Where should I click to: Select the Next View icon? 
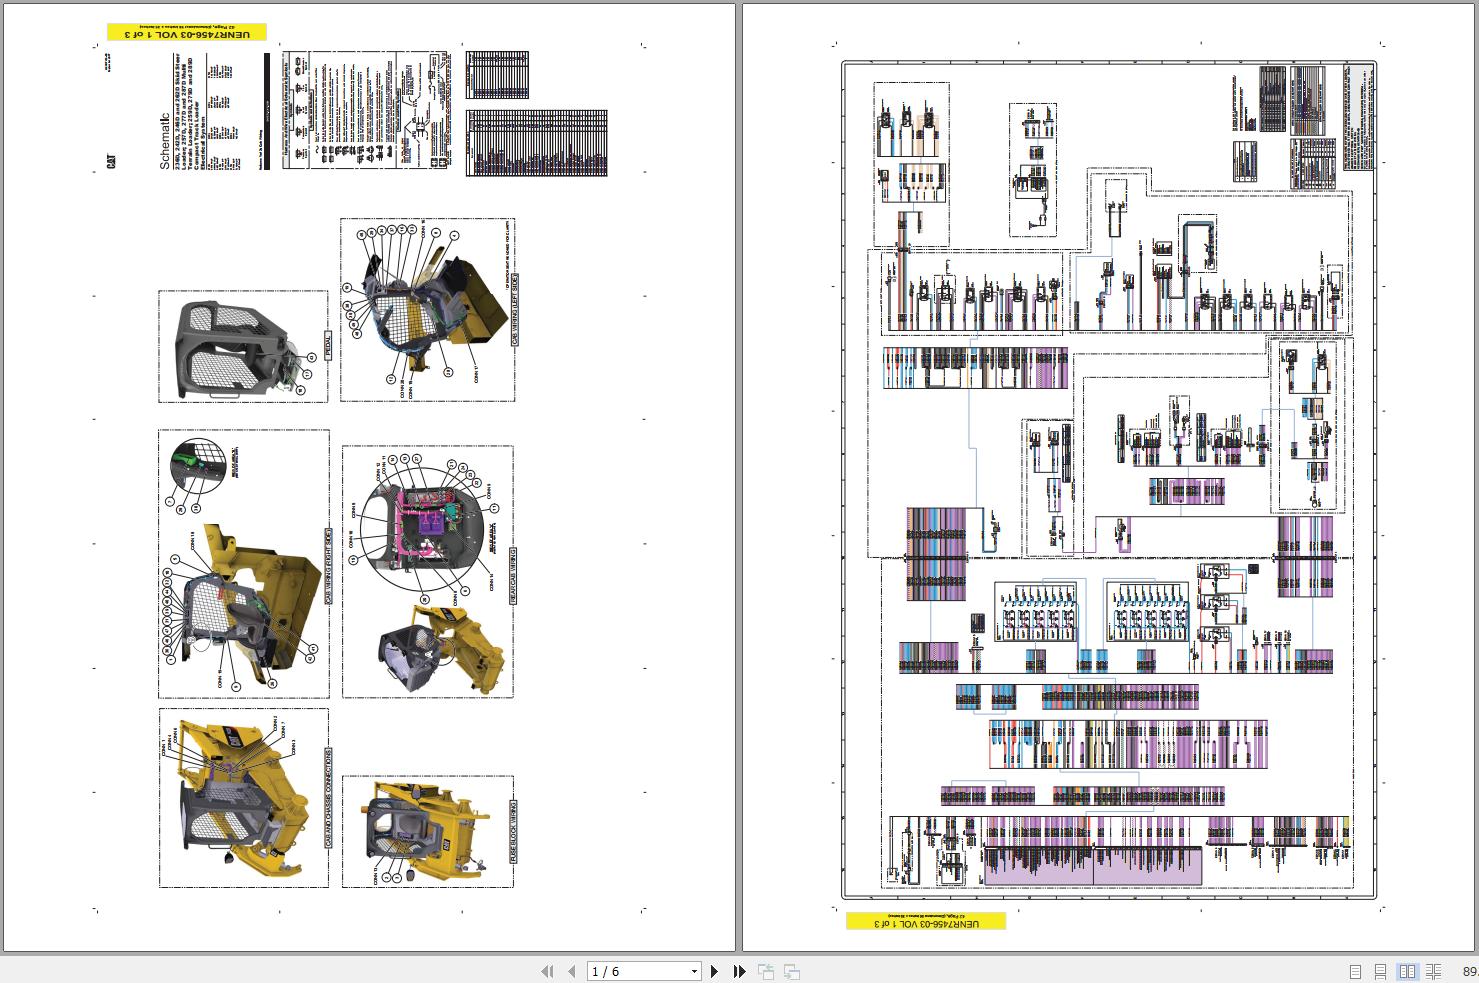click(x=791, y=971)
